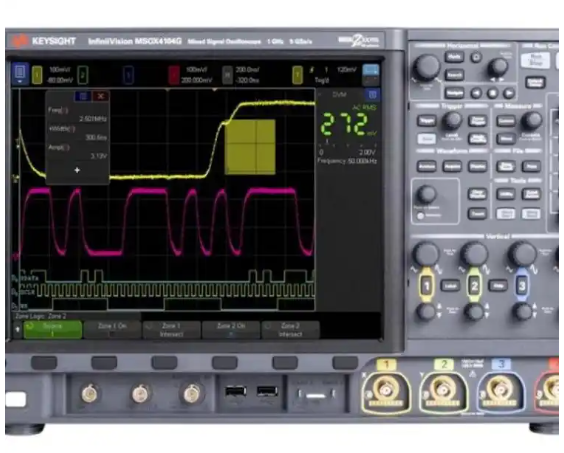The width and height of the screenshot is (564, 453).
Task: Toggle the Zone 1 On softkey
Action: (x=112, y=330)
